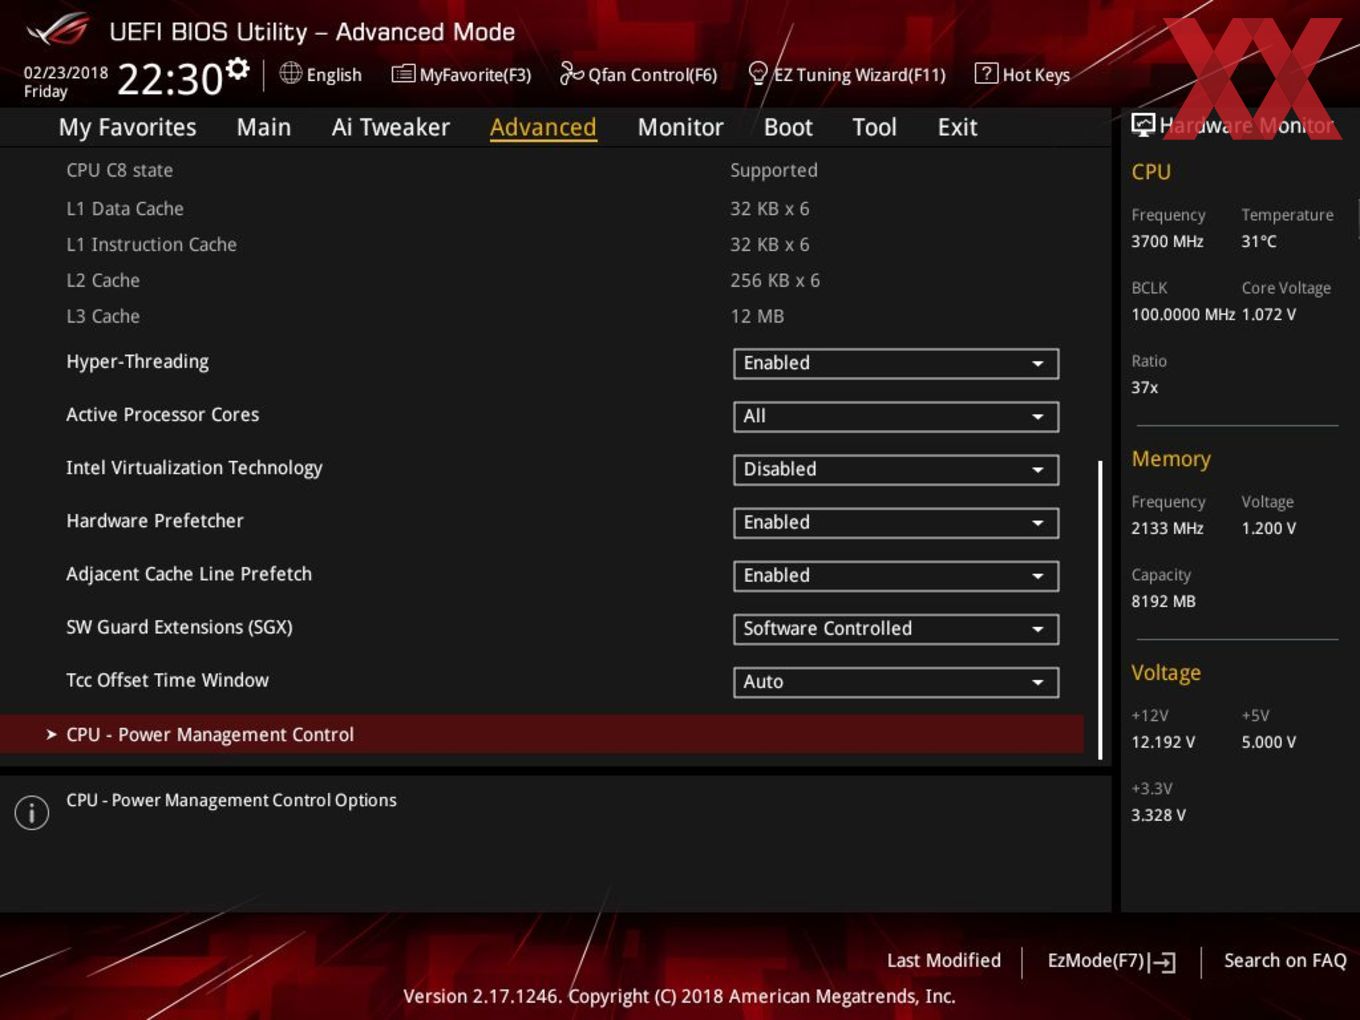
Task: Click the 12.192 V reading
Action: point(1163,742)
